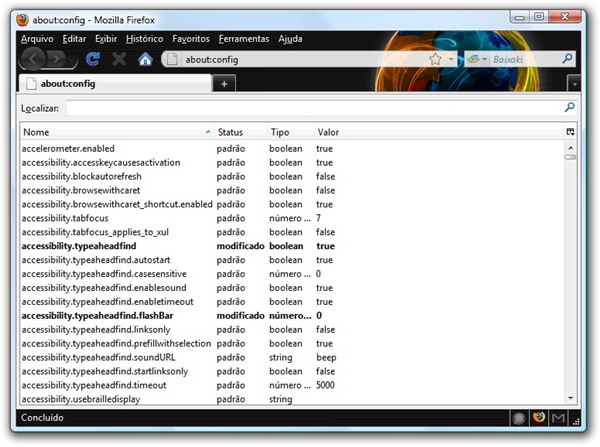Click the 'beep' value of soundURL

tap(326, 358)
